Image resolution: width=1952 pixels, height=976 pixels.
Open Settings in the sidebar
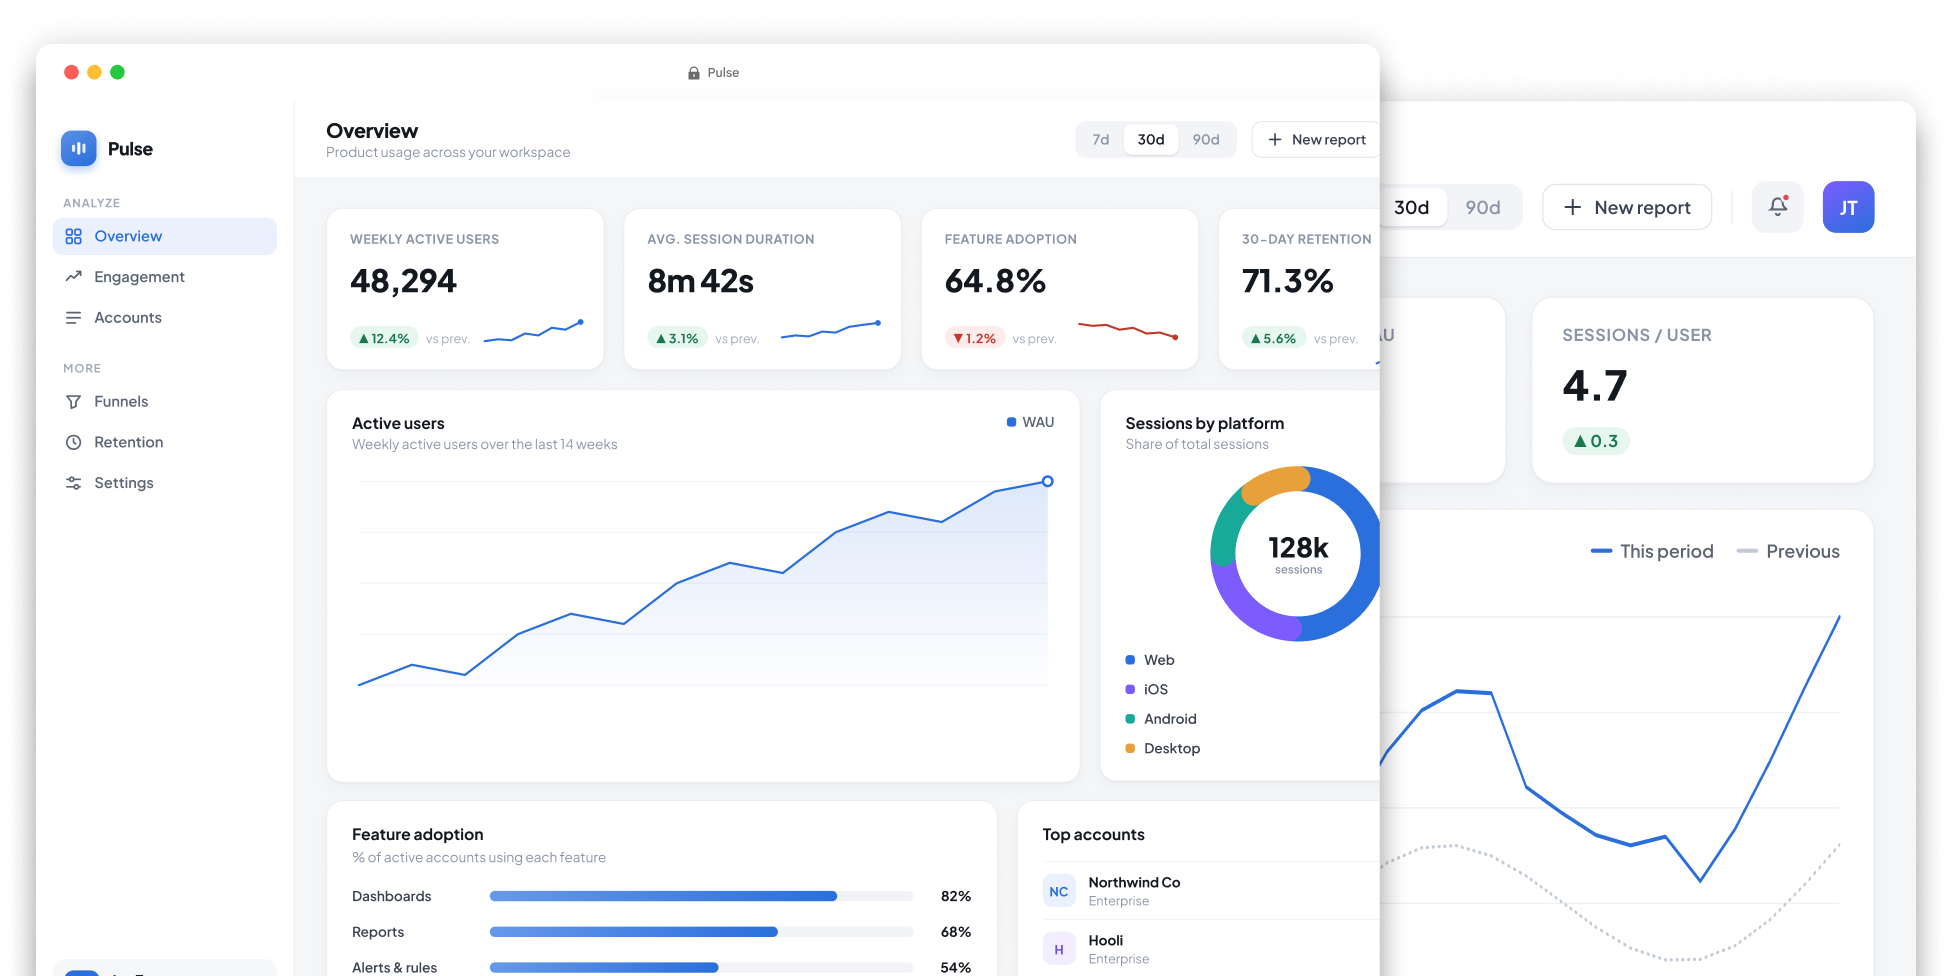point(165,483)
